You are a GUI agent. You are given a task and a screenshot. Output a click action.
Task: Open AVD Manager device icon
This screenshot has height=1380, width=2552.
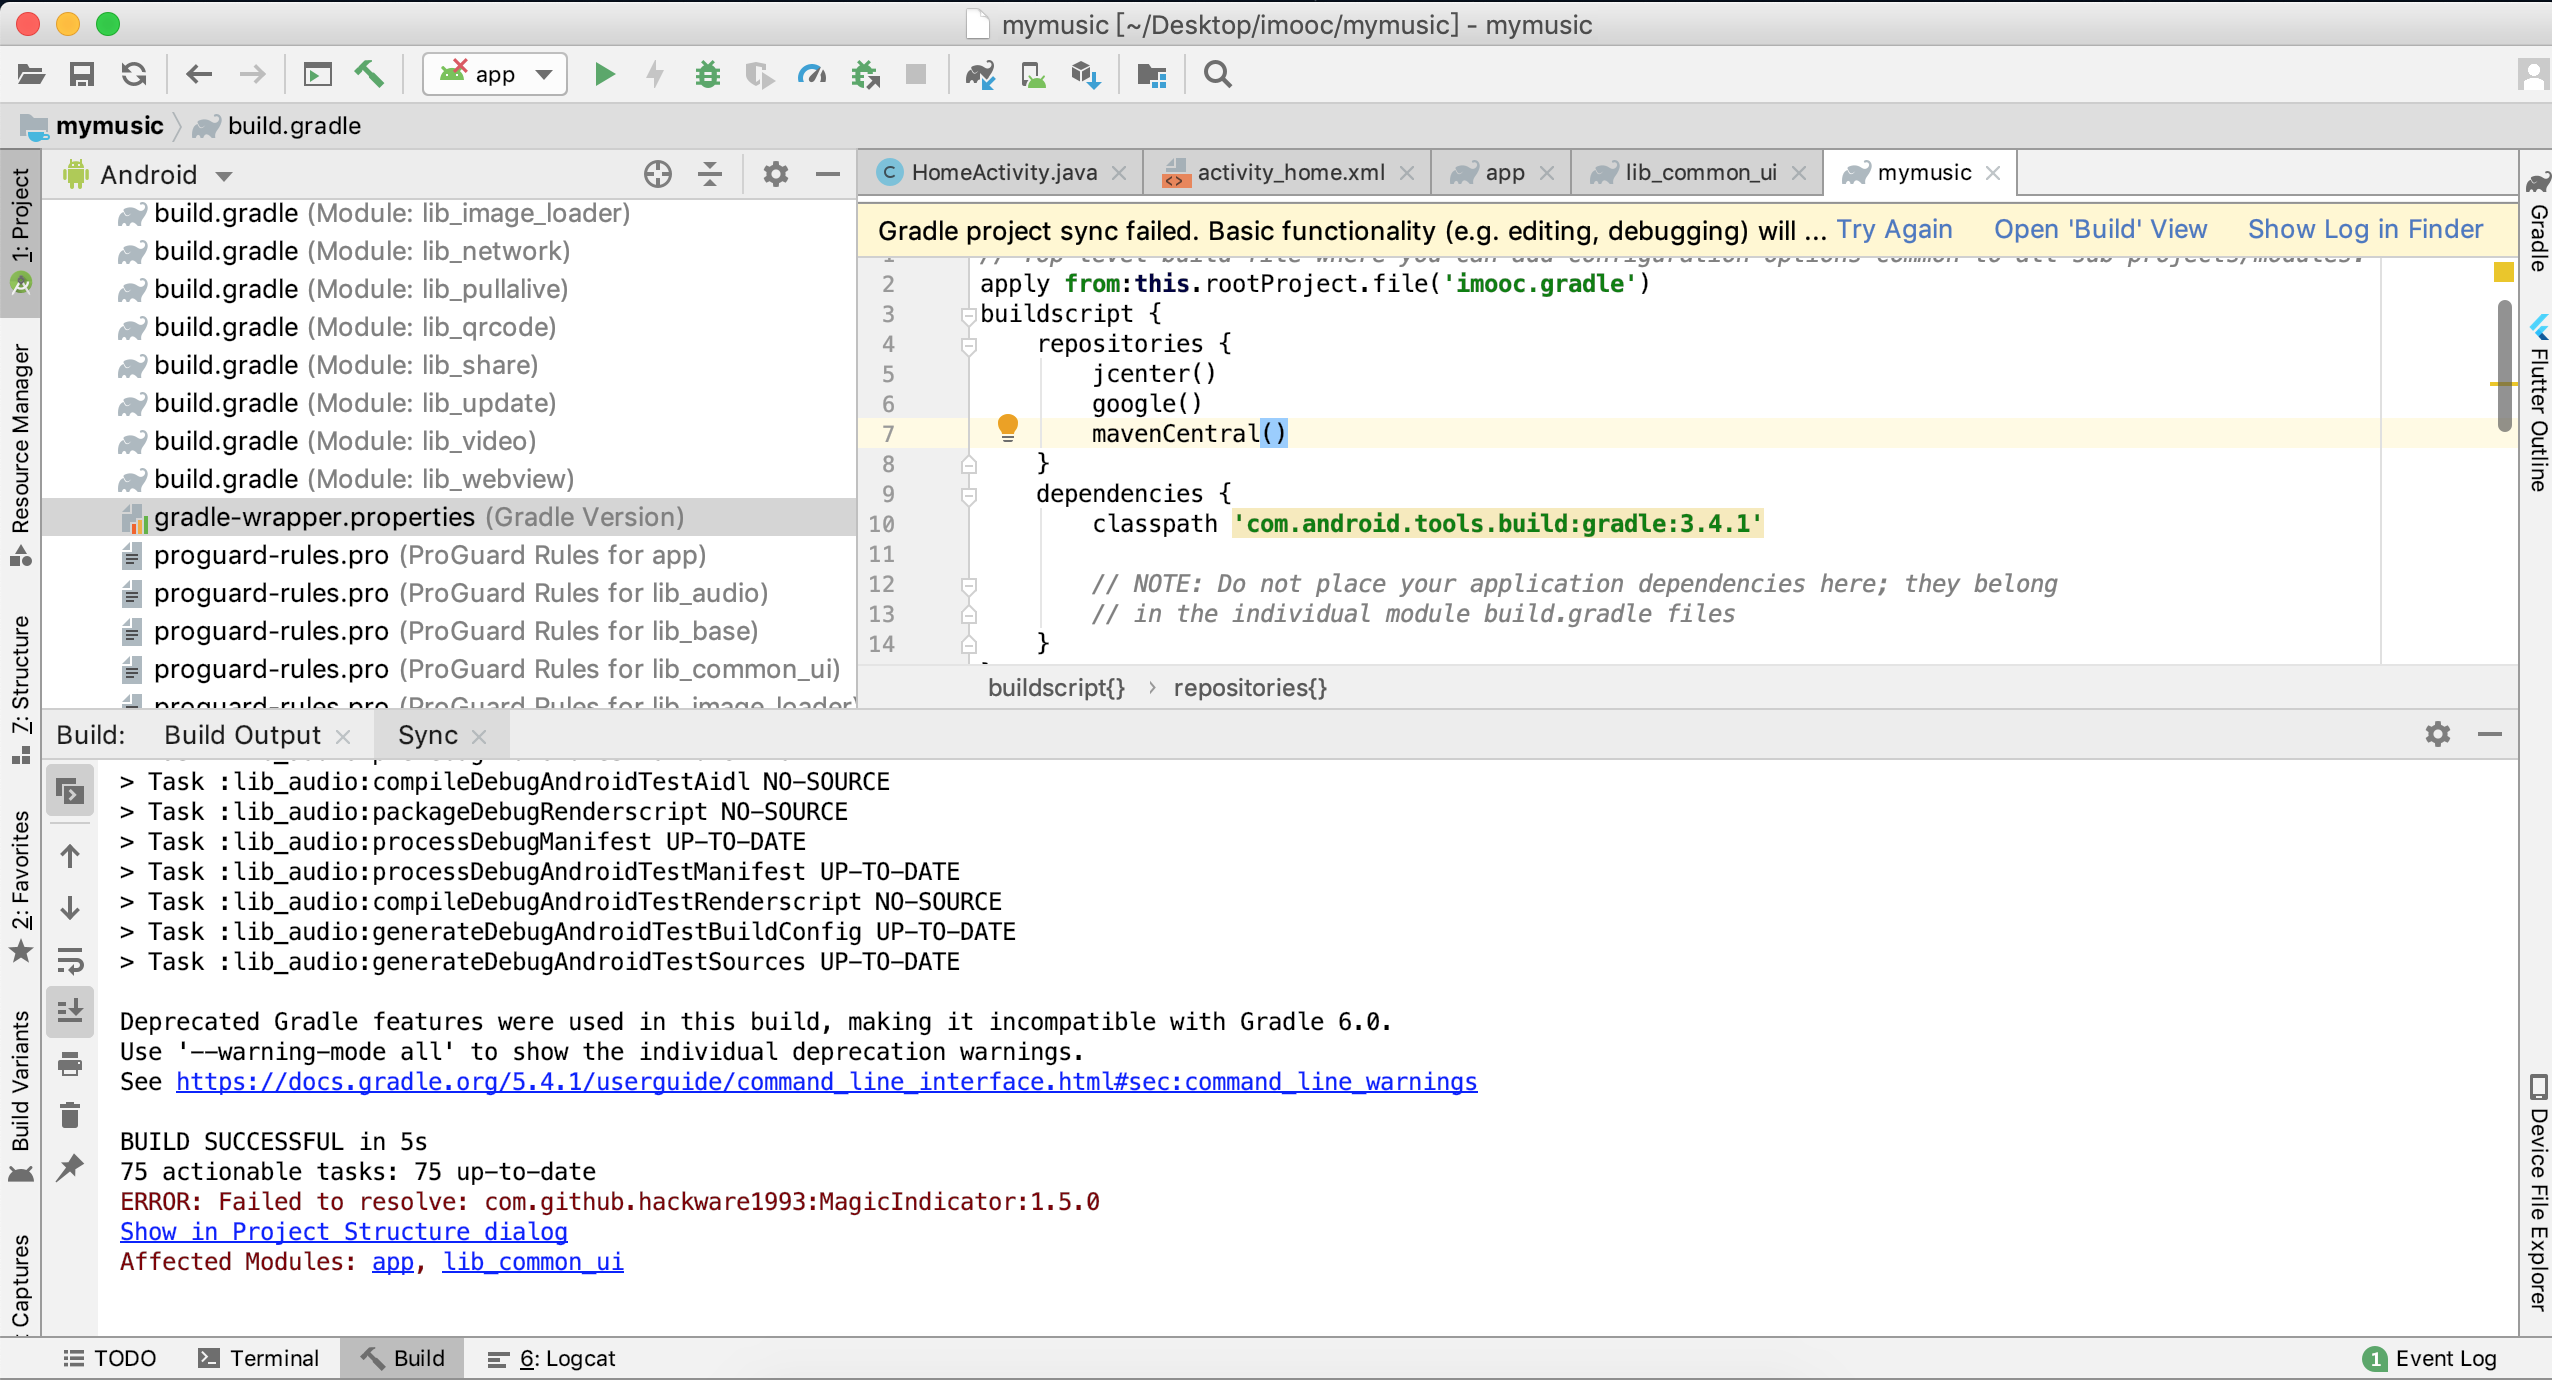(x=1033, y=74)
